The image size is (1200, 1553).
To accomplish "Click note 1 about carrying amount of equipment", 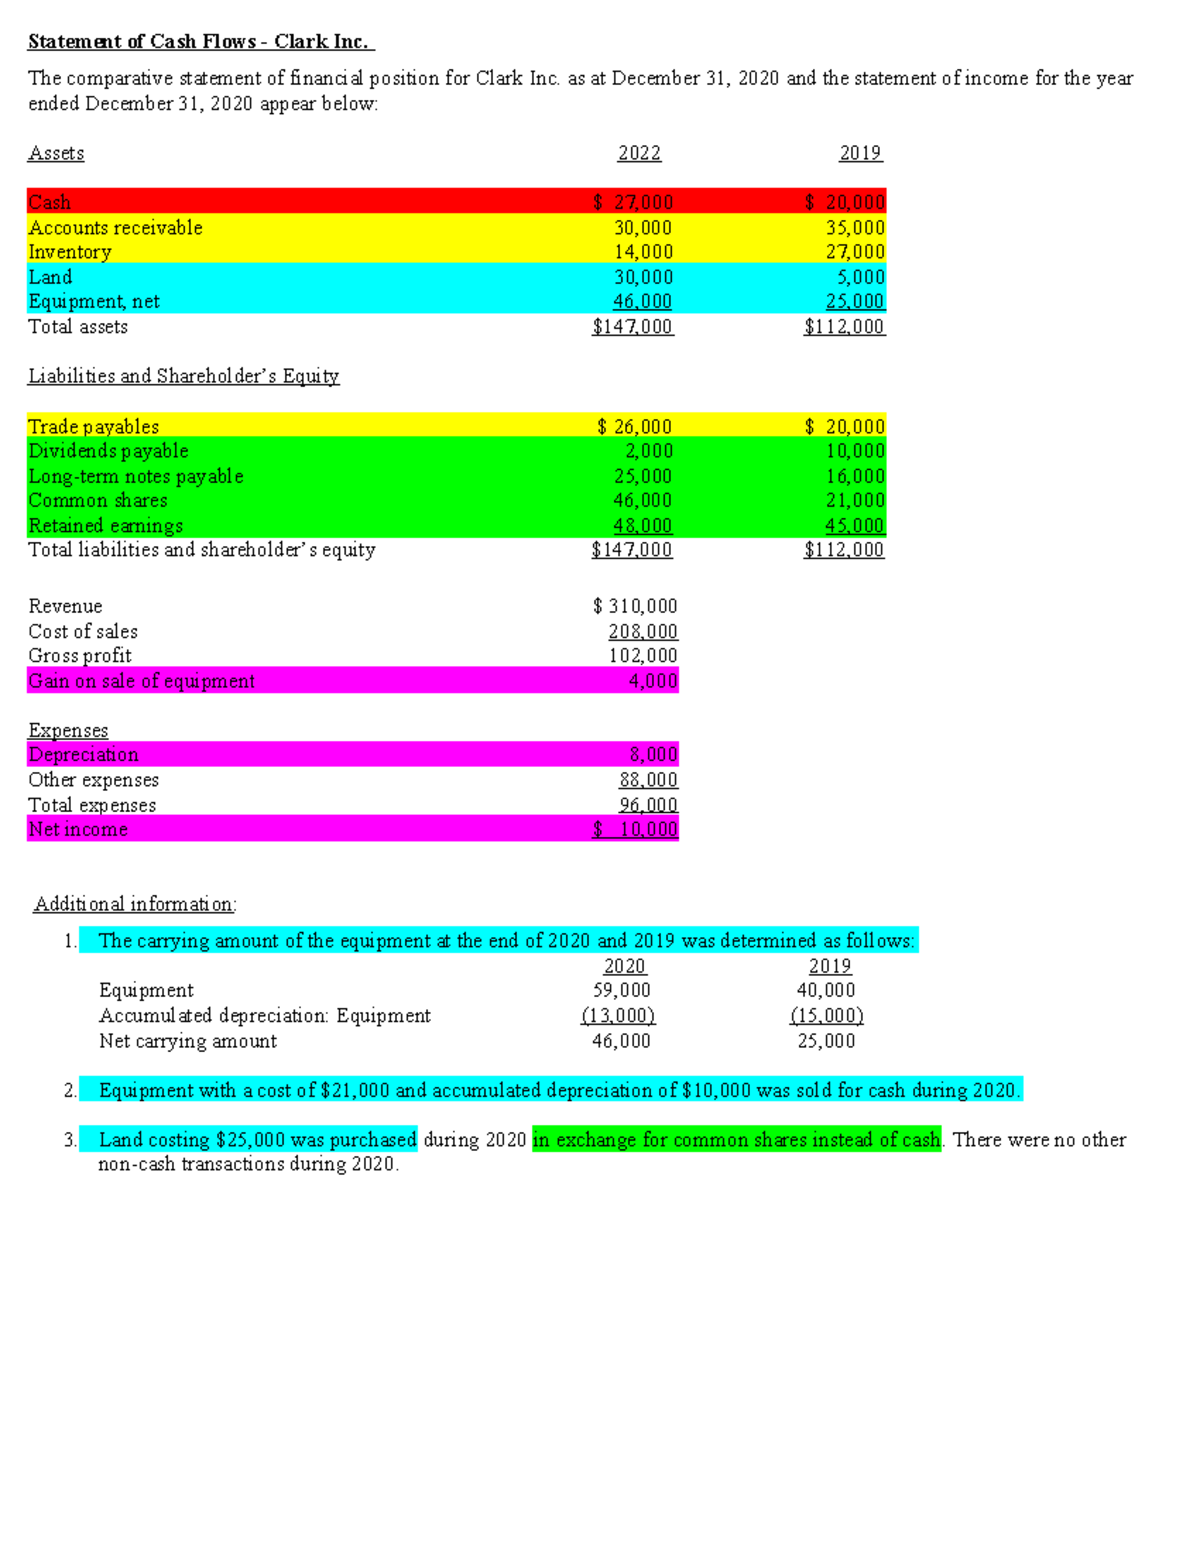I will (x=506, y=941).
